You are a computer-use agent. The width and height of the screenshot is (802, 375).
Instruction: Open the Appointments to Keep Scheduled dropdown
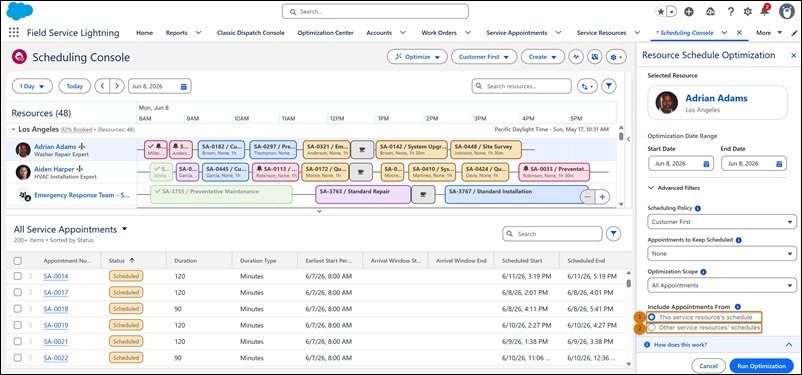click(722, 253)
